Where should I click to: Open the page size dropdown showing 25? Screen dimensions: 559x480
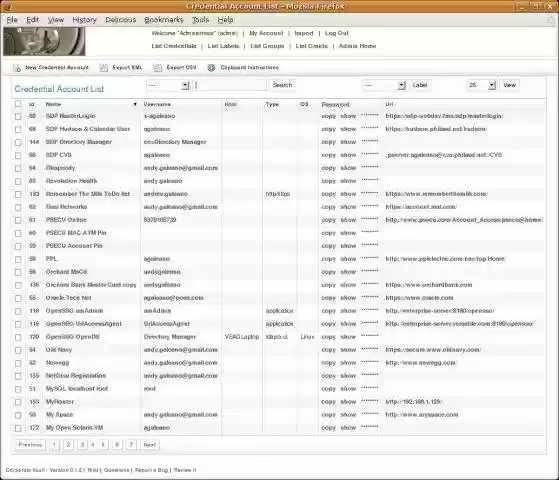tap(481, 85)
